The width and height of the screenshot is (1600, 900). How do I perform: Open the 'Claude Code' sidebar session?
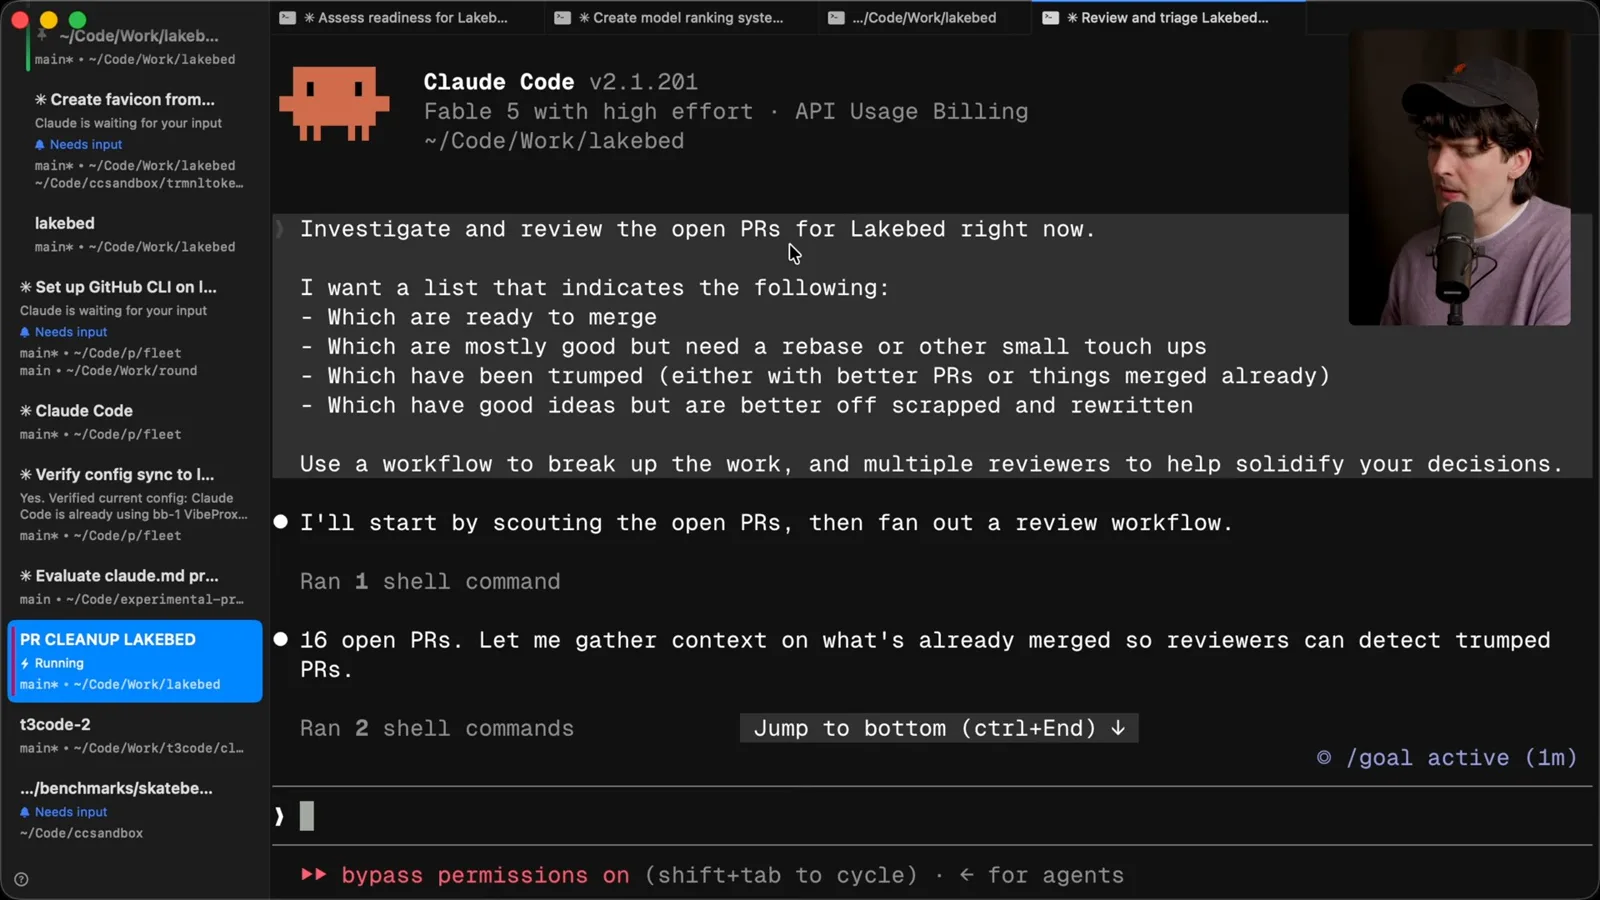(x=133, y=421)
